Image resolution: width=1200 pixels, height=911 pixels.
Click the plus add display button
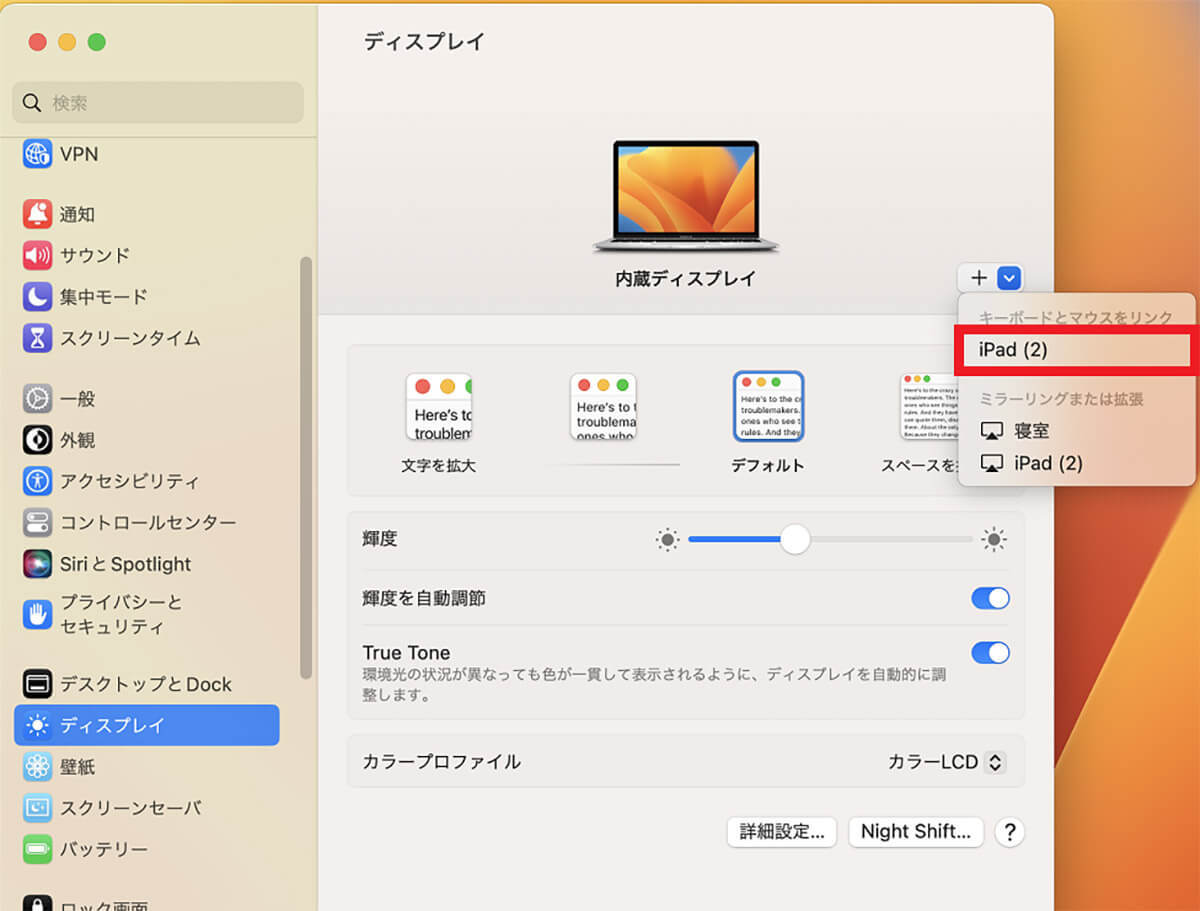click(x=979, y=279)
